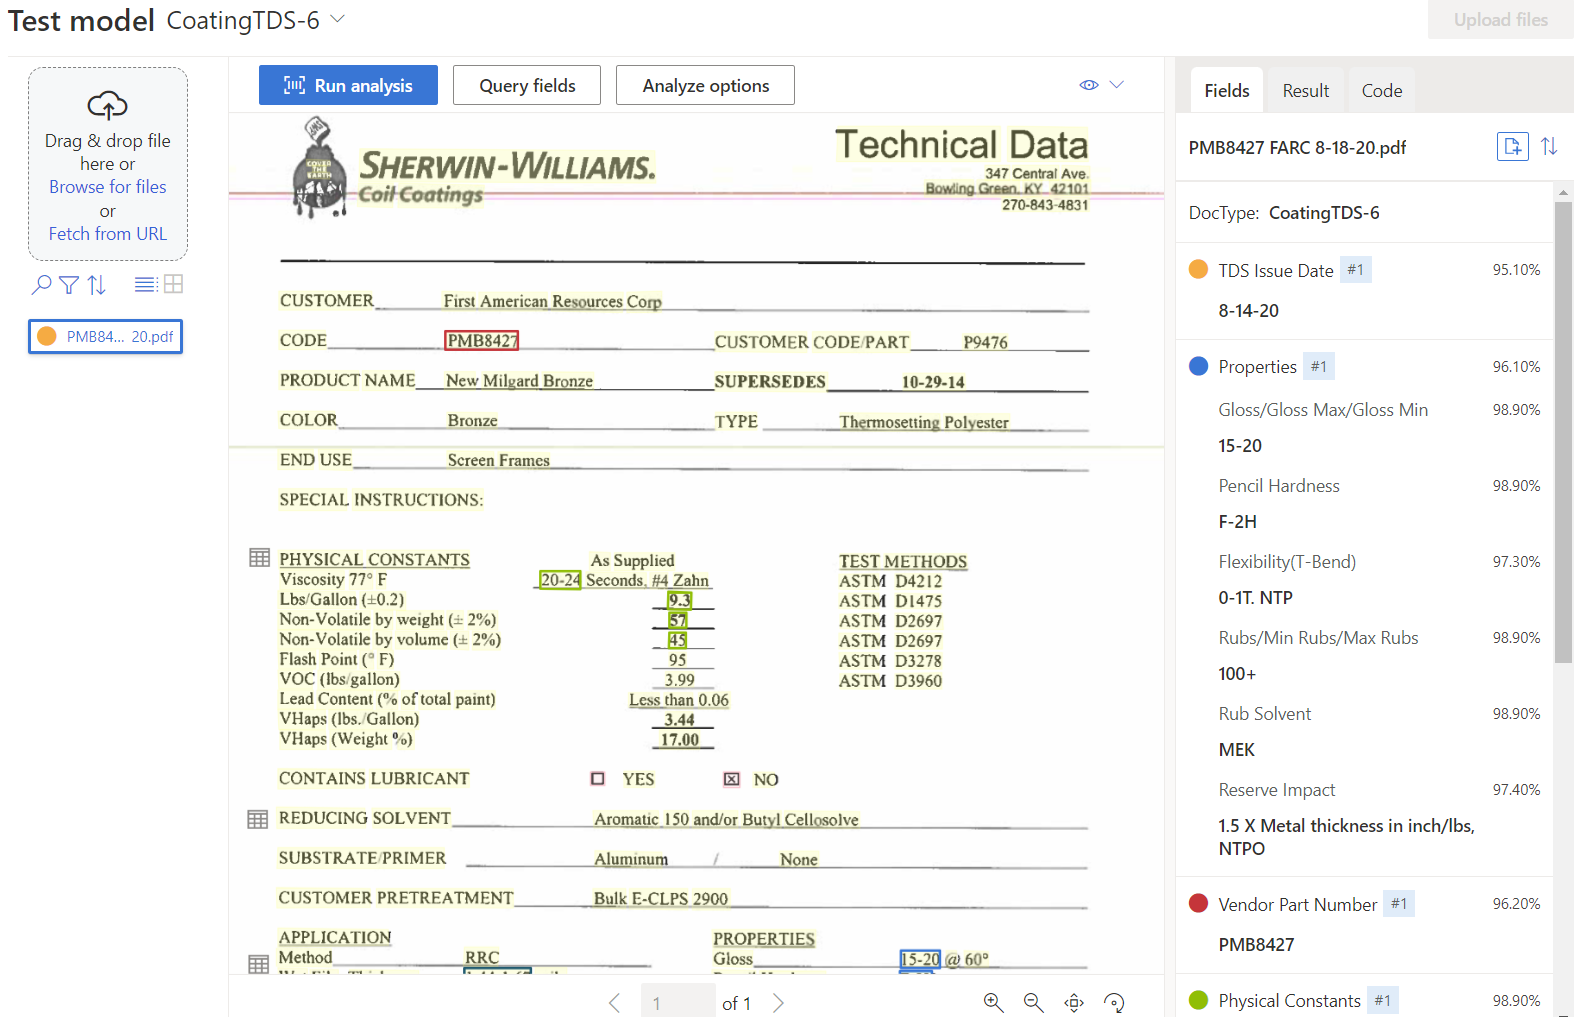Click the #1 badge next to Properties

1319,367
